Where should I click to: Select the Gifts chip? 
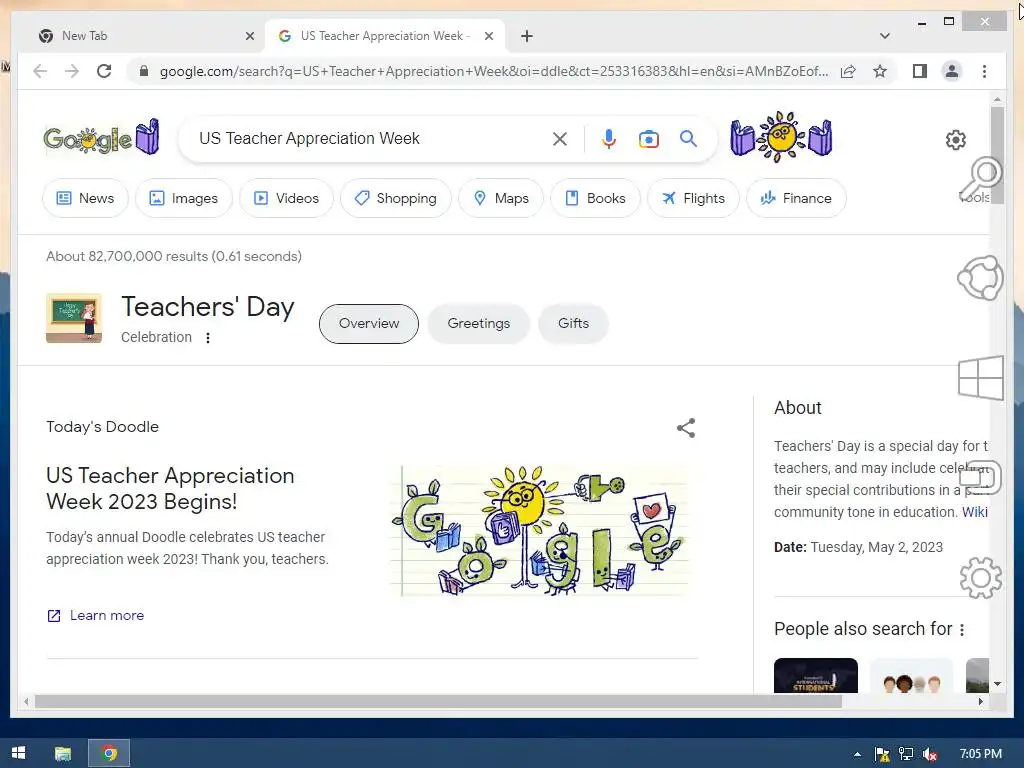pyautogui.click(x=573, y=323)
